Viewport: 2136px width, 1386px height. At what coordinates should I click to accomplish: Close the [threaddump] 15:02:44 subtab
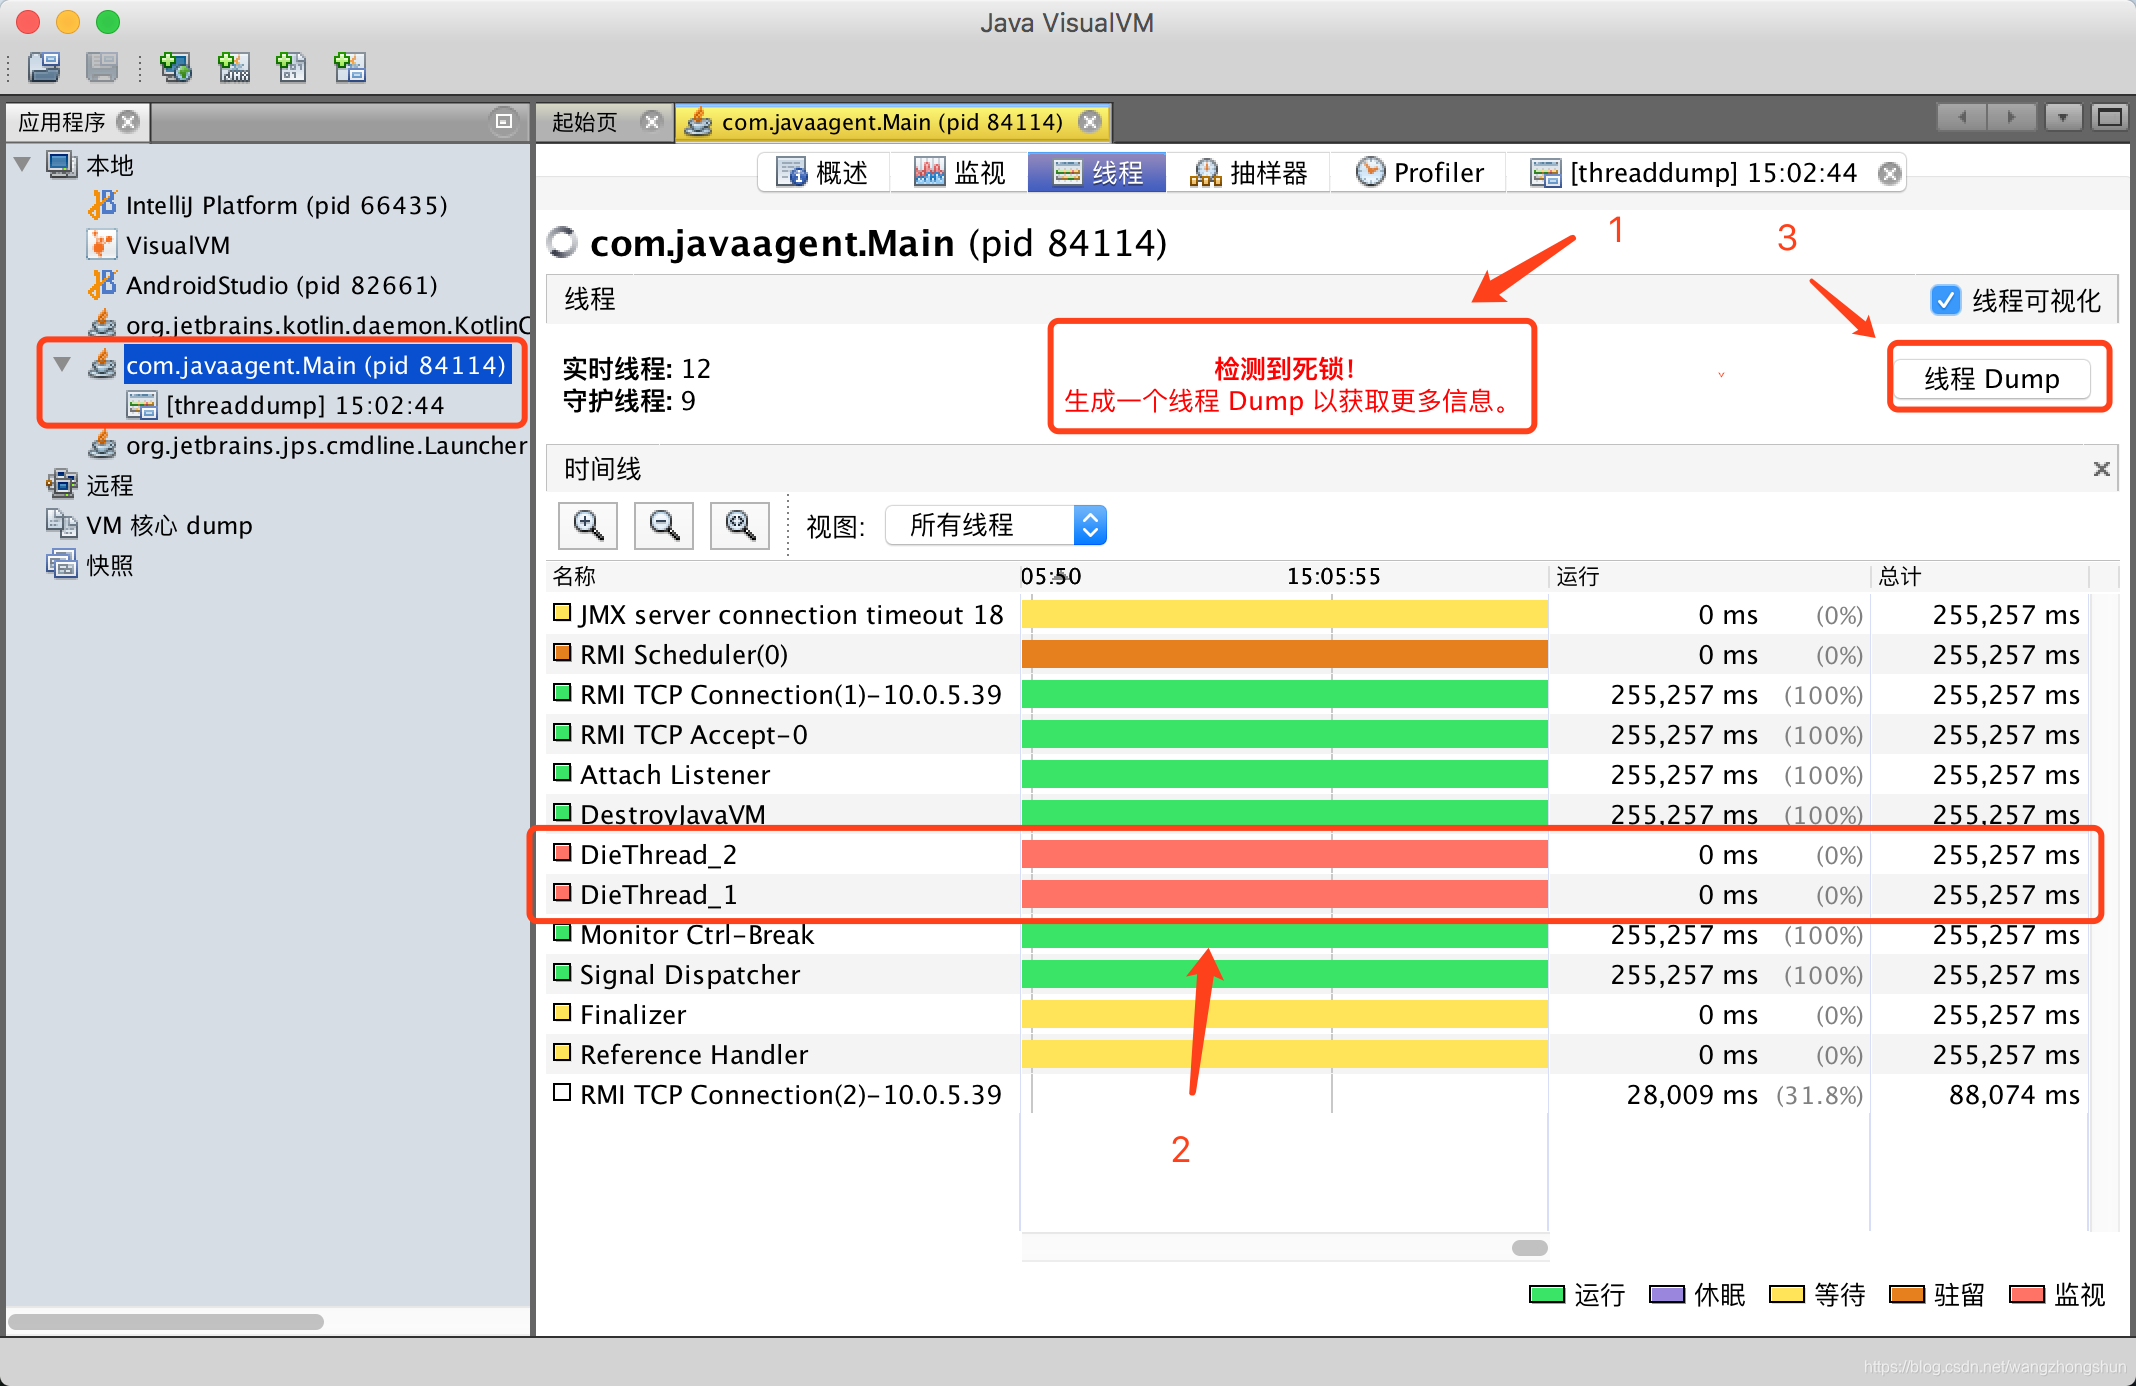(x=1889, y=174)
